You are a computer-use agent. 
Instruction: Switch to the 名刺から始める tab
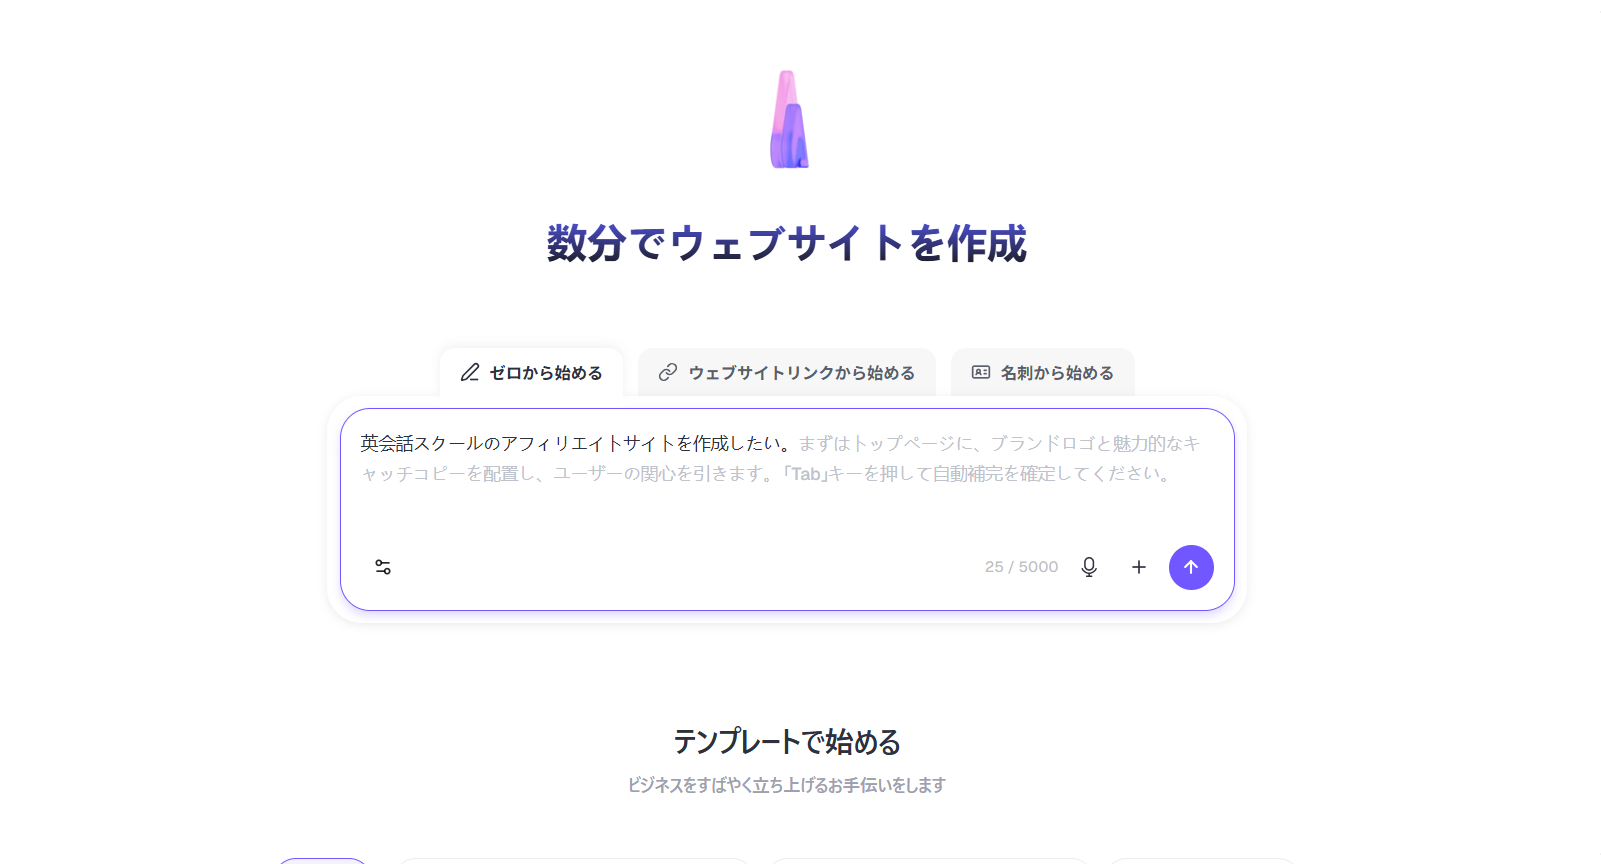click(x=1043, y=372)
